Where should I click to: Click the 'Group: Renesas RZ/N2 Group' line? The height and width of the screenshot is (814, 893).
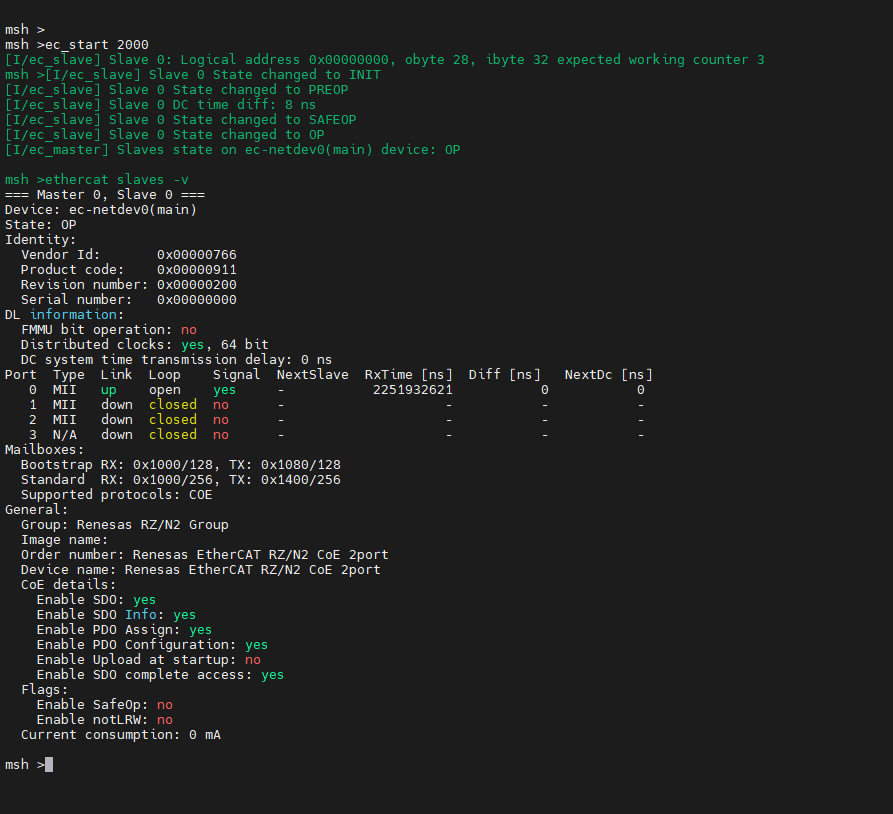click(124, 525)
